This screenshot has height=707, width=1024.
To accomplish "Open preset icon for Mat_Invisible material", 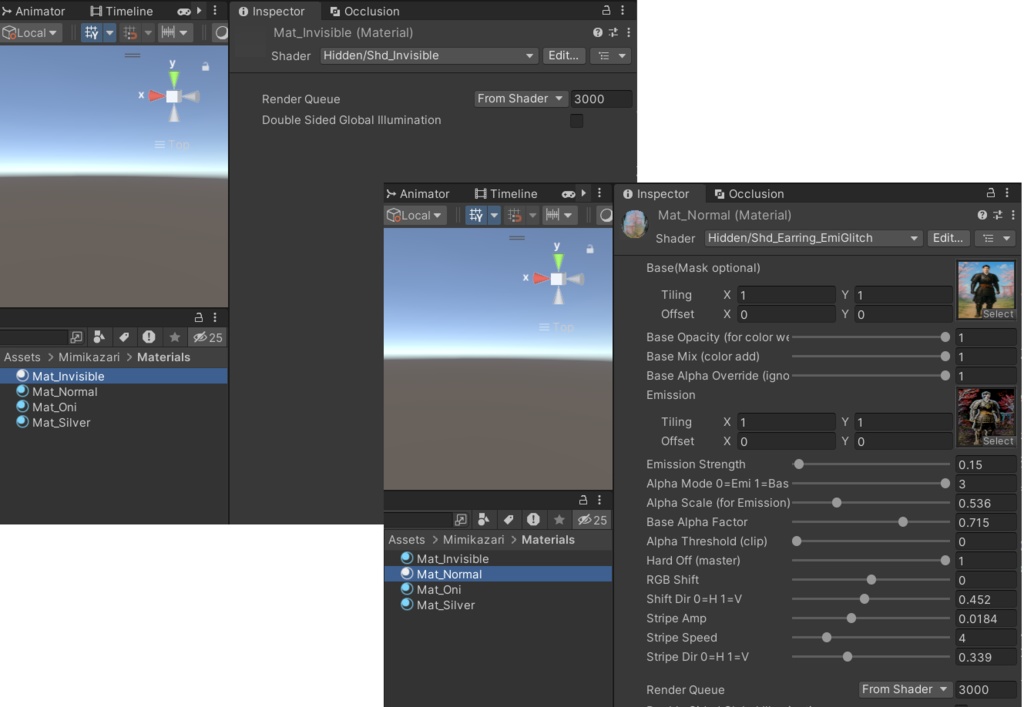I will (x=613, y=33).
